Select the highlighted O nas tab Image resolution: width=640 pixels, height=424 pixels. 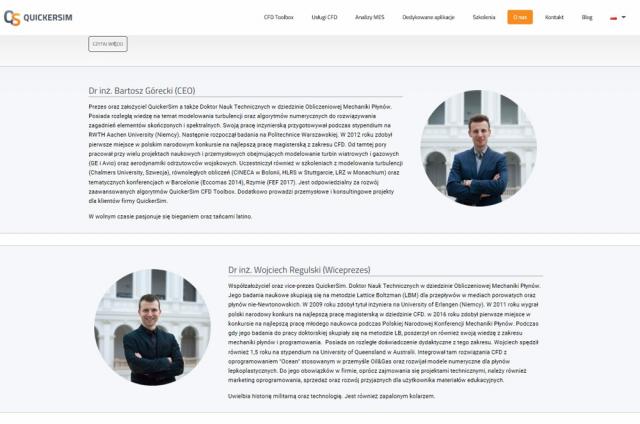pos(520,17)
